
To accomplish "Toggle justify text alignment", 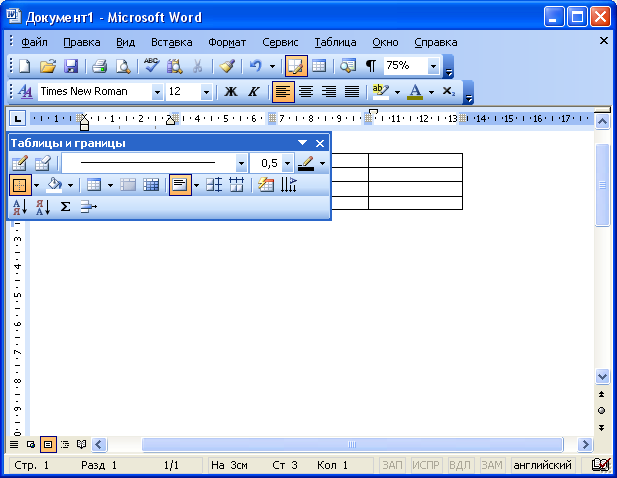I will coord(352,92).
